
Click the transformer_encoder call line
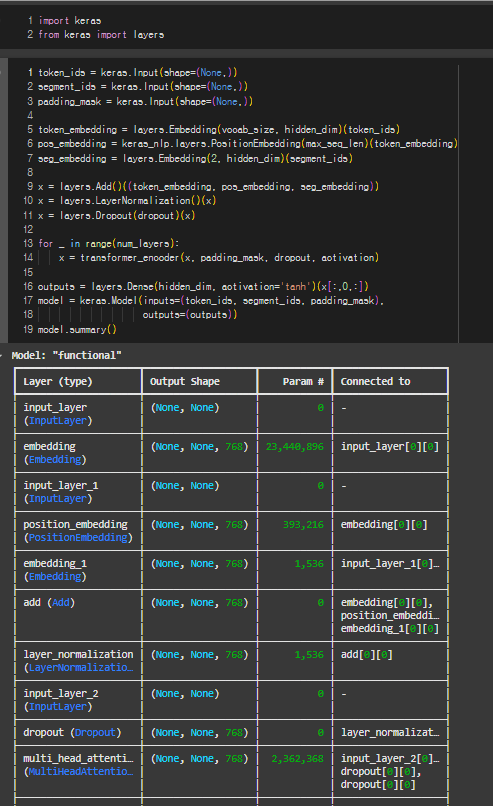[x=218, y=257]
